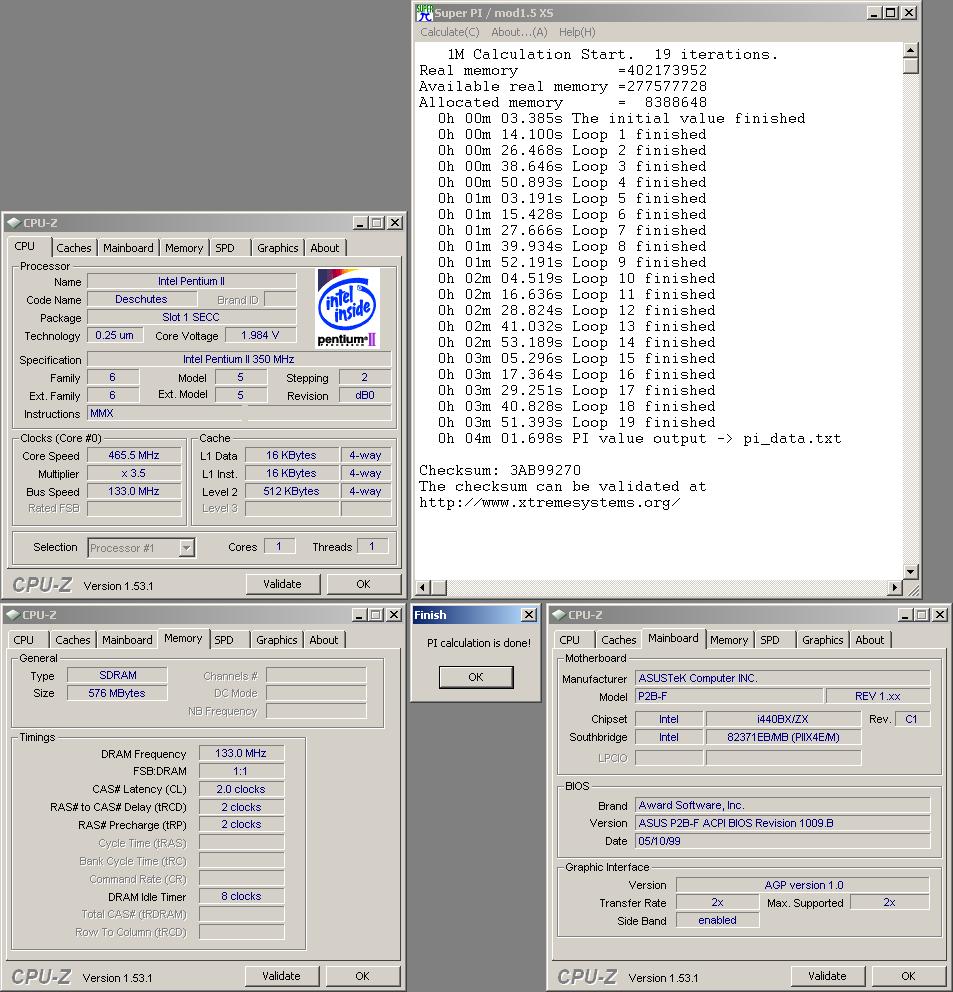Click CPU-Z icon in CPU window title bar
This screenshot has width=953, height=992.
click(14, 223)
